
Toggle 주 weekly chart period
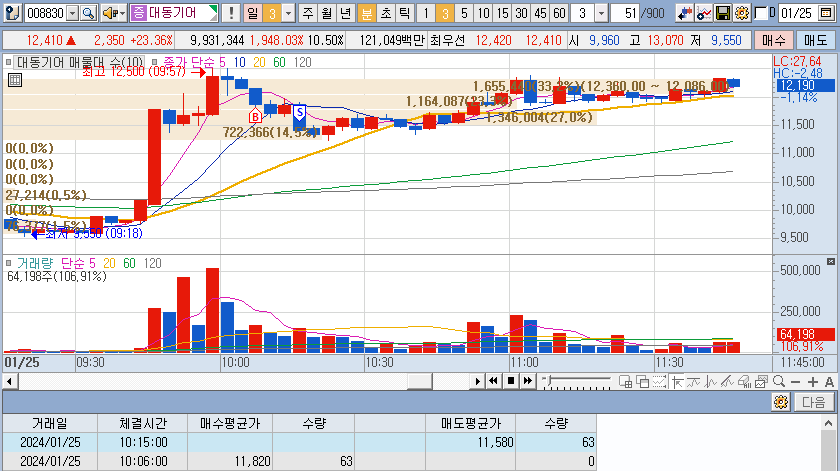coord(308,13)
